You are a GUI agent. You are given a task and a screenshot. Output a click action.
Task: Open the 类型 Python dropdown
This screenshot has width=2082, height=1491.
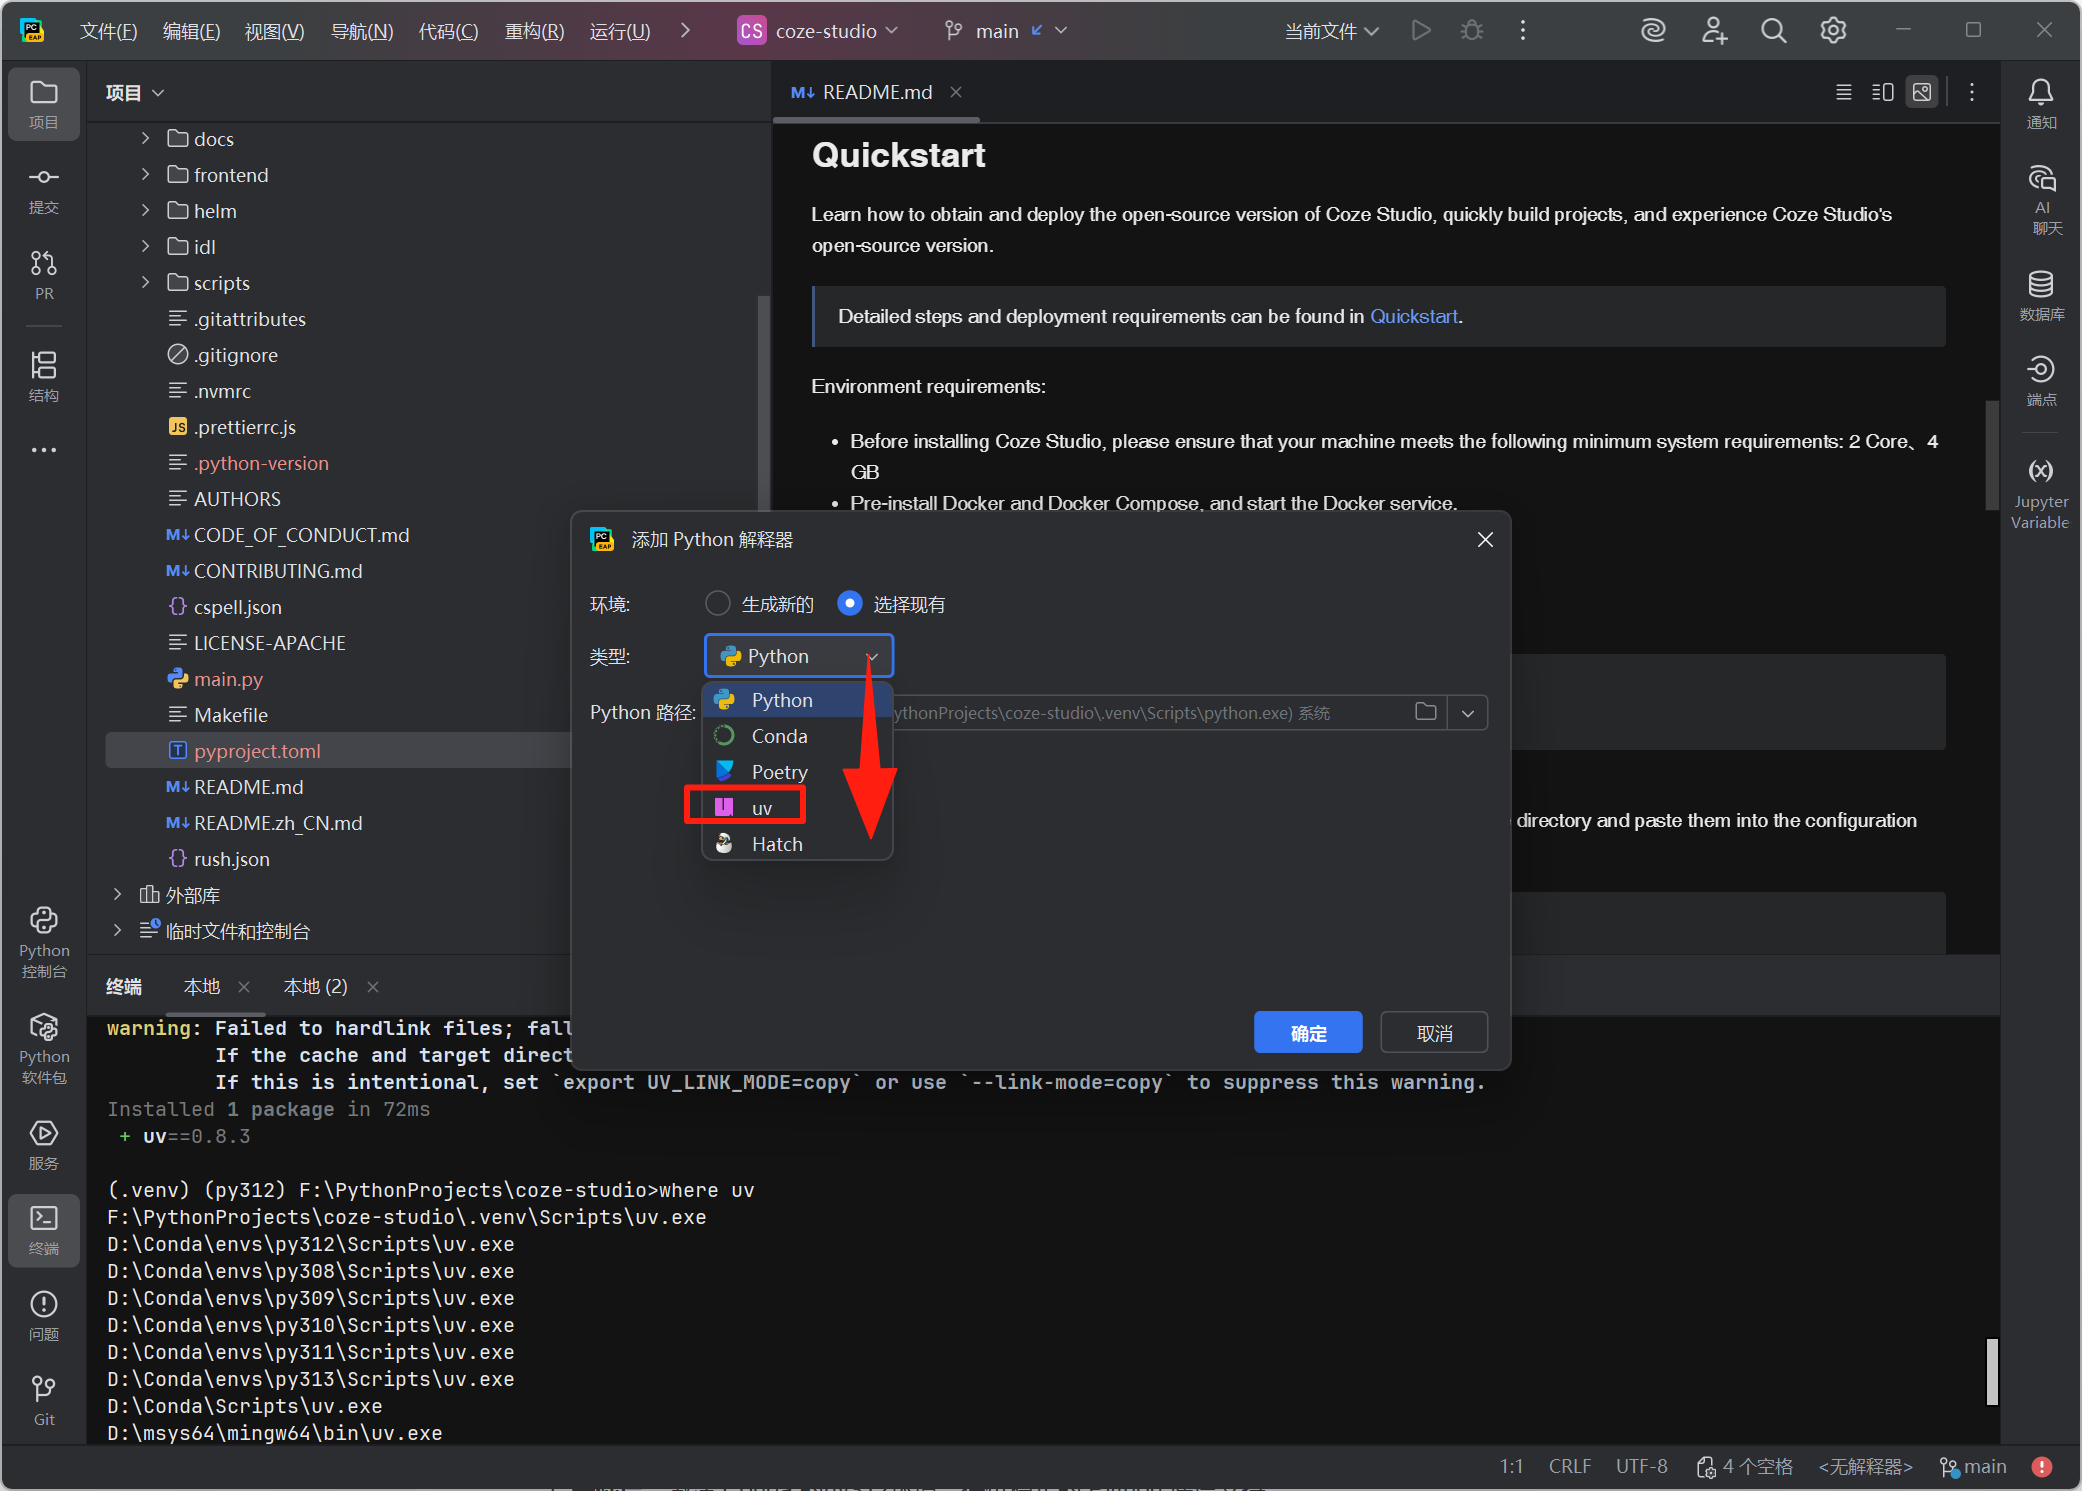click(x=799, y=656)
